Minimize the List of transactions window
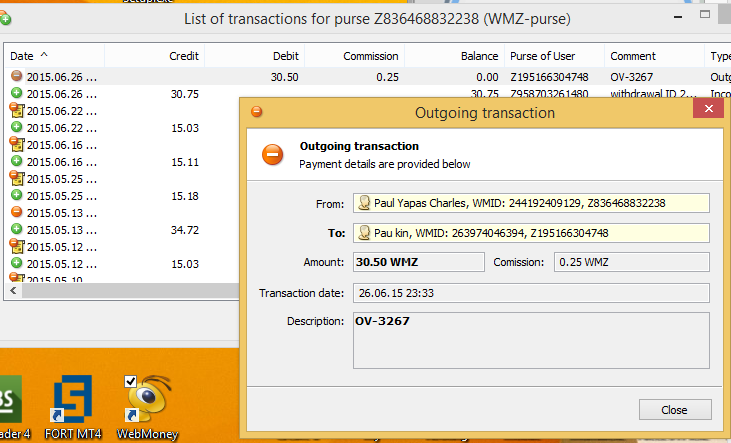The width and height of the screenshot is (731, 443). tap(678, 17)
